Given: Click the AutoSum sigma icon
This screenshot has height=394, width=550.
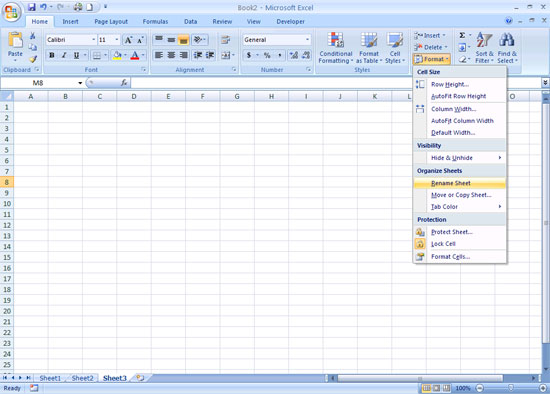Looking at the screenshot, I should 462,35.
